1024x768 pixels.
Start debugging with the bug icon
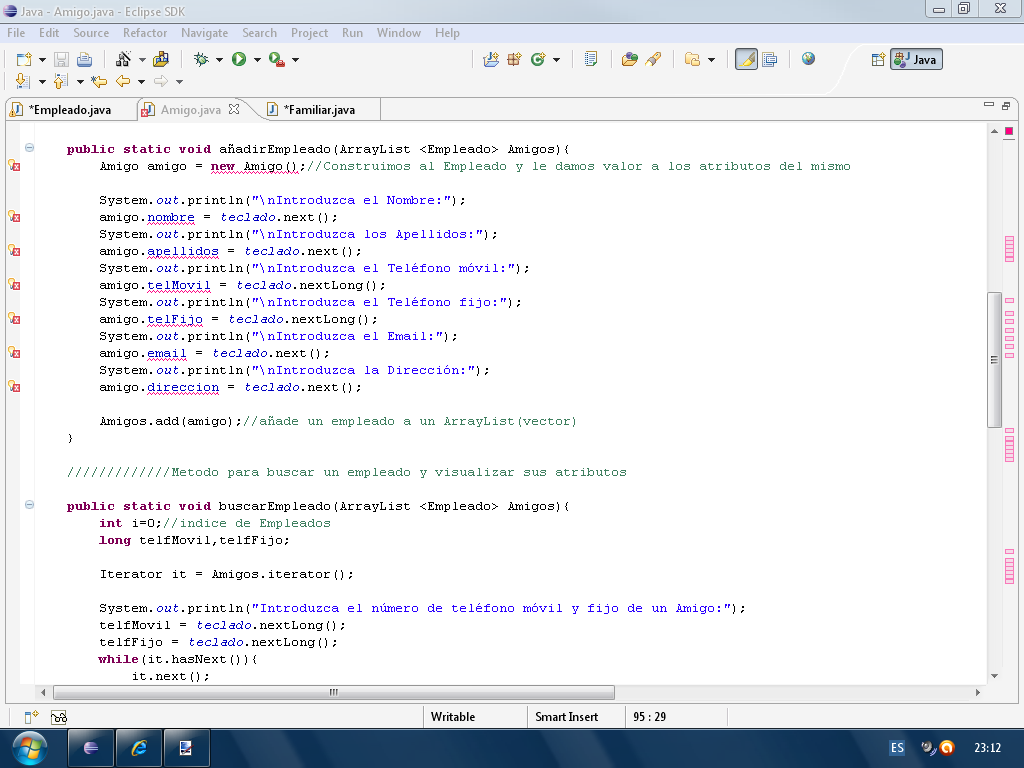tap(201, 59)
